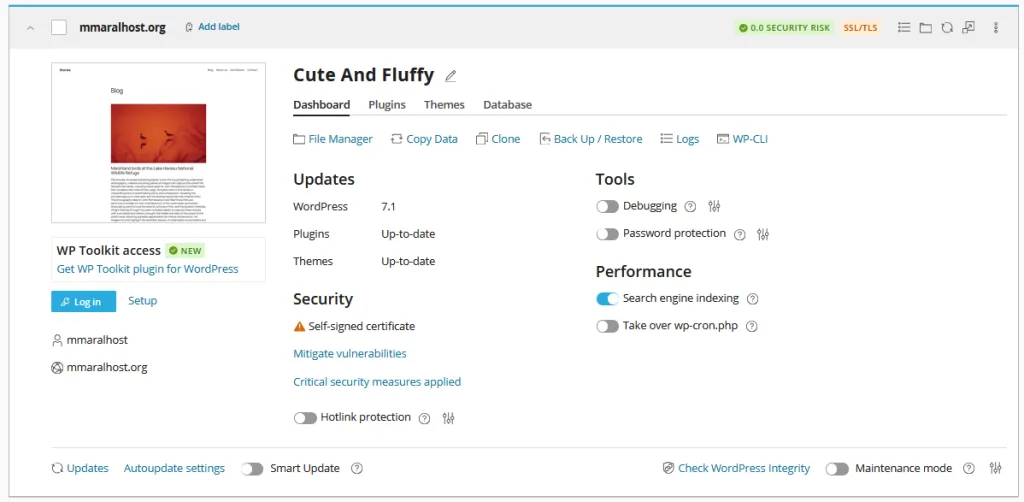
Task: Open Search engine indexing help icon
Action: point(752,299)
